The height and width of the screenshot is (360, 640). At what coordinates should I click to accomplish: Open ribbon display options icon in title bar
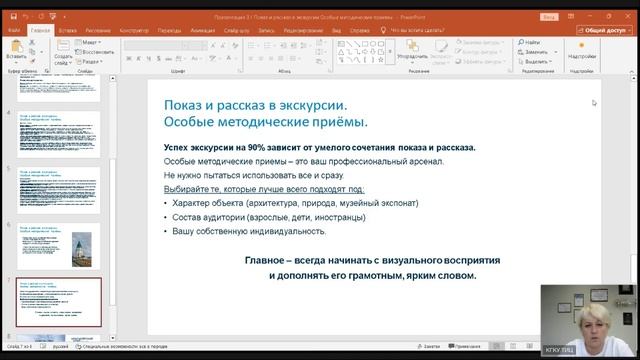tap(571, 16)
